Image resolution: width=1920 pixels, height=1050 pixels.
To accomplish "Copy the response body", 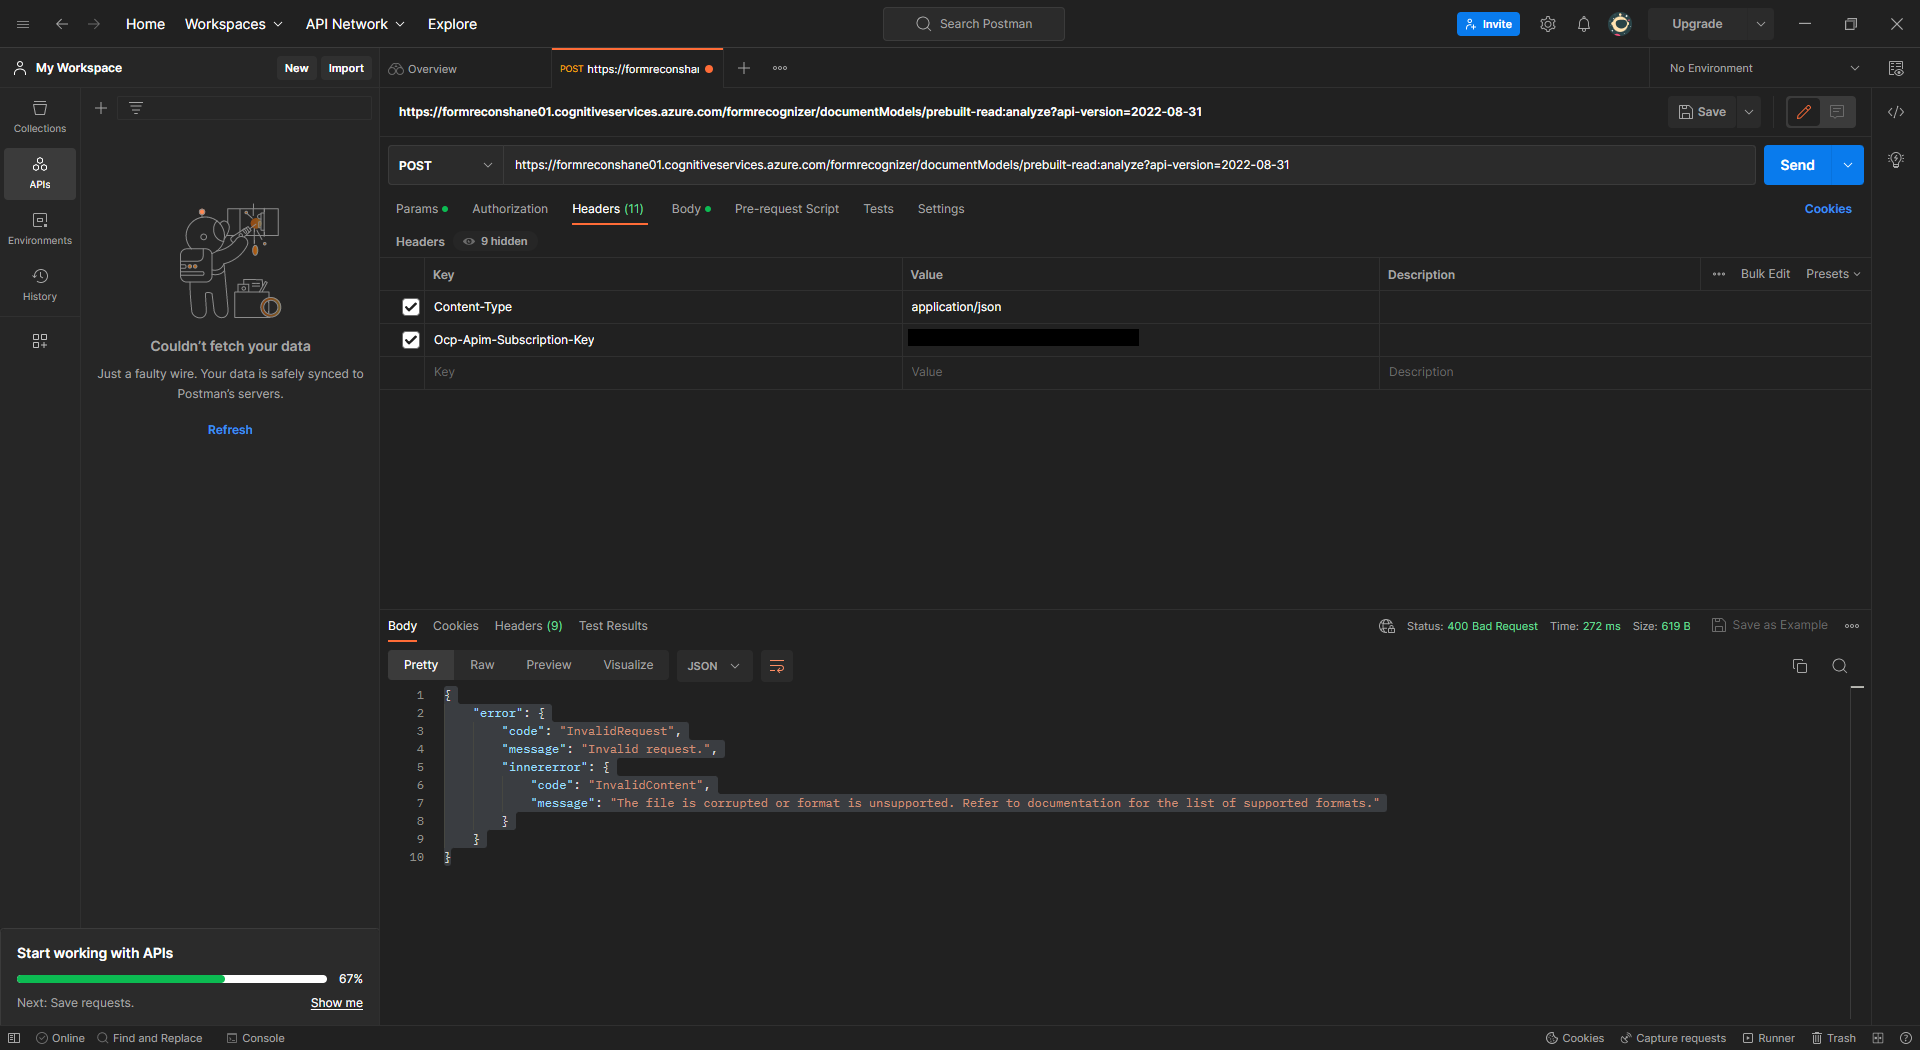I will click(x=1800, y=665).
